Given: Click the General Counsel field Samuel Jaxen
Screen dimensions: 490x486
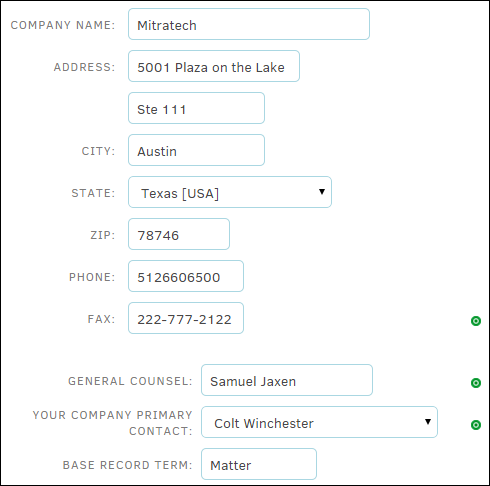Looking at the screenshot, I should click(x=287, y=380).
